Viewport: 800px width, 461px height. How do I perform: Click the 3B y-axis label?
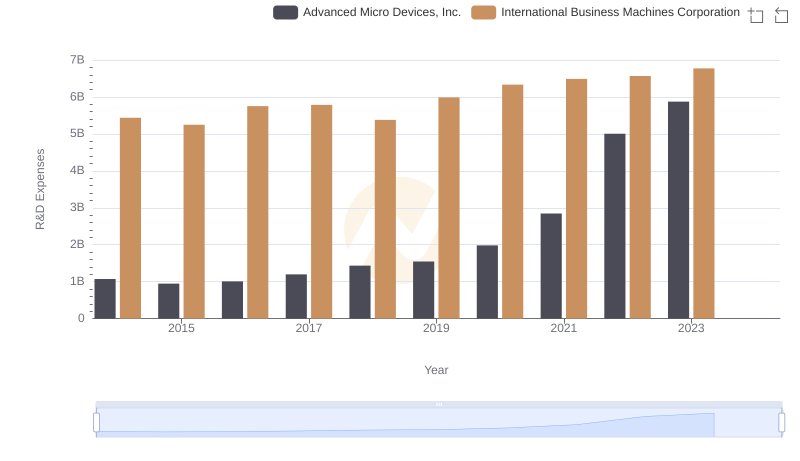77,208
